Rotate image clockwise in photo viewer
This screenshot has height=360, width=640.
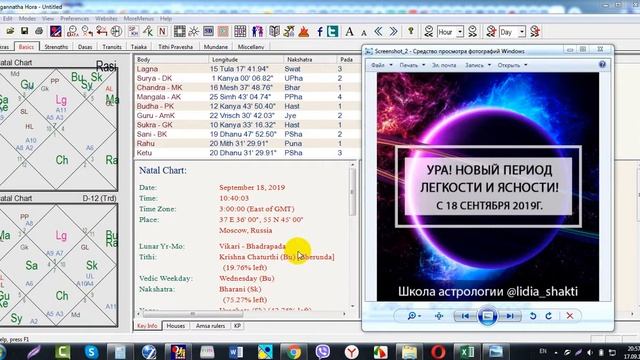pyautogui.click(x=549, y=316)
